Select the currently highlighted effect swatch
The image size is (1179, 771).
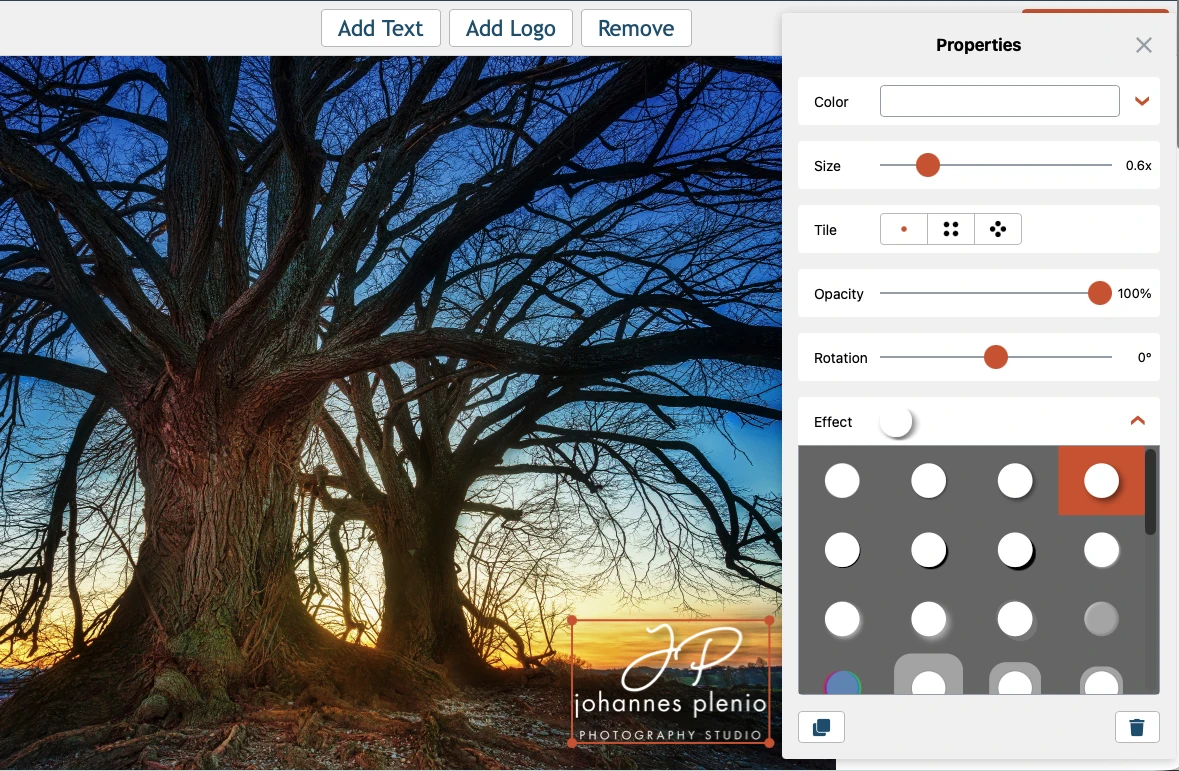1101,480
